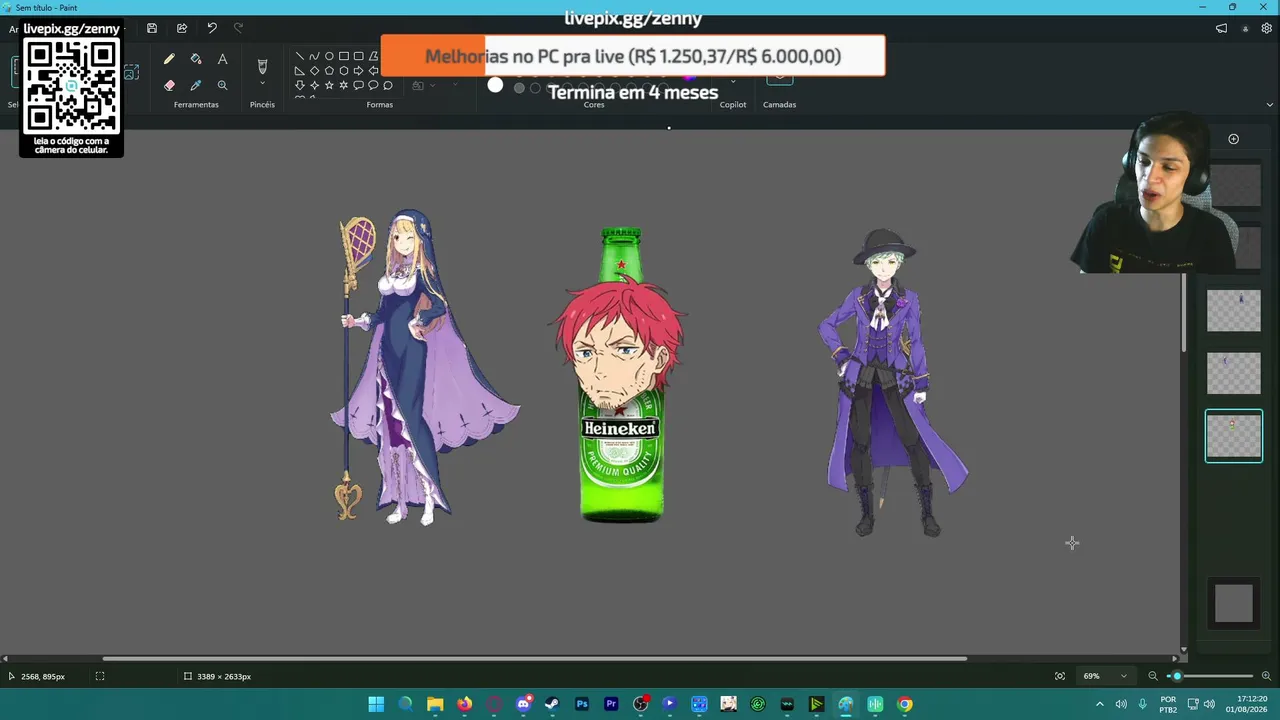Pick the down arrow shape
1280x720 pixels.
(299, 86)
